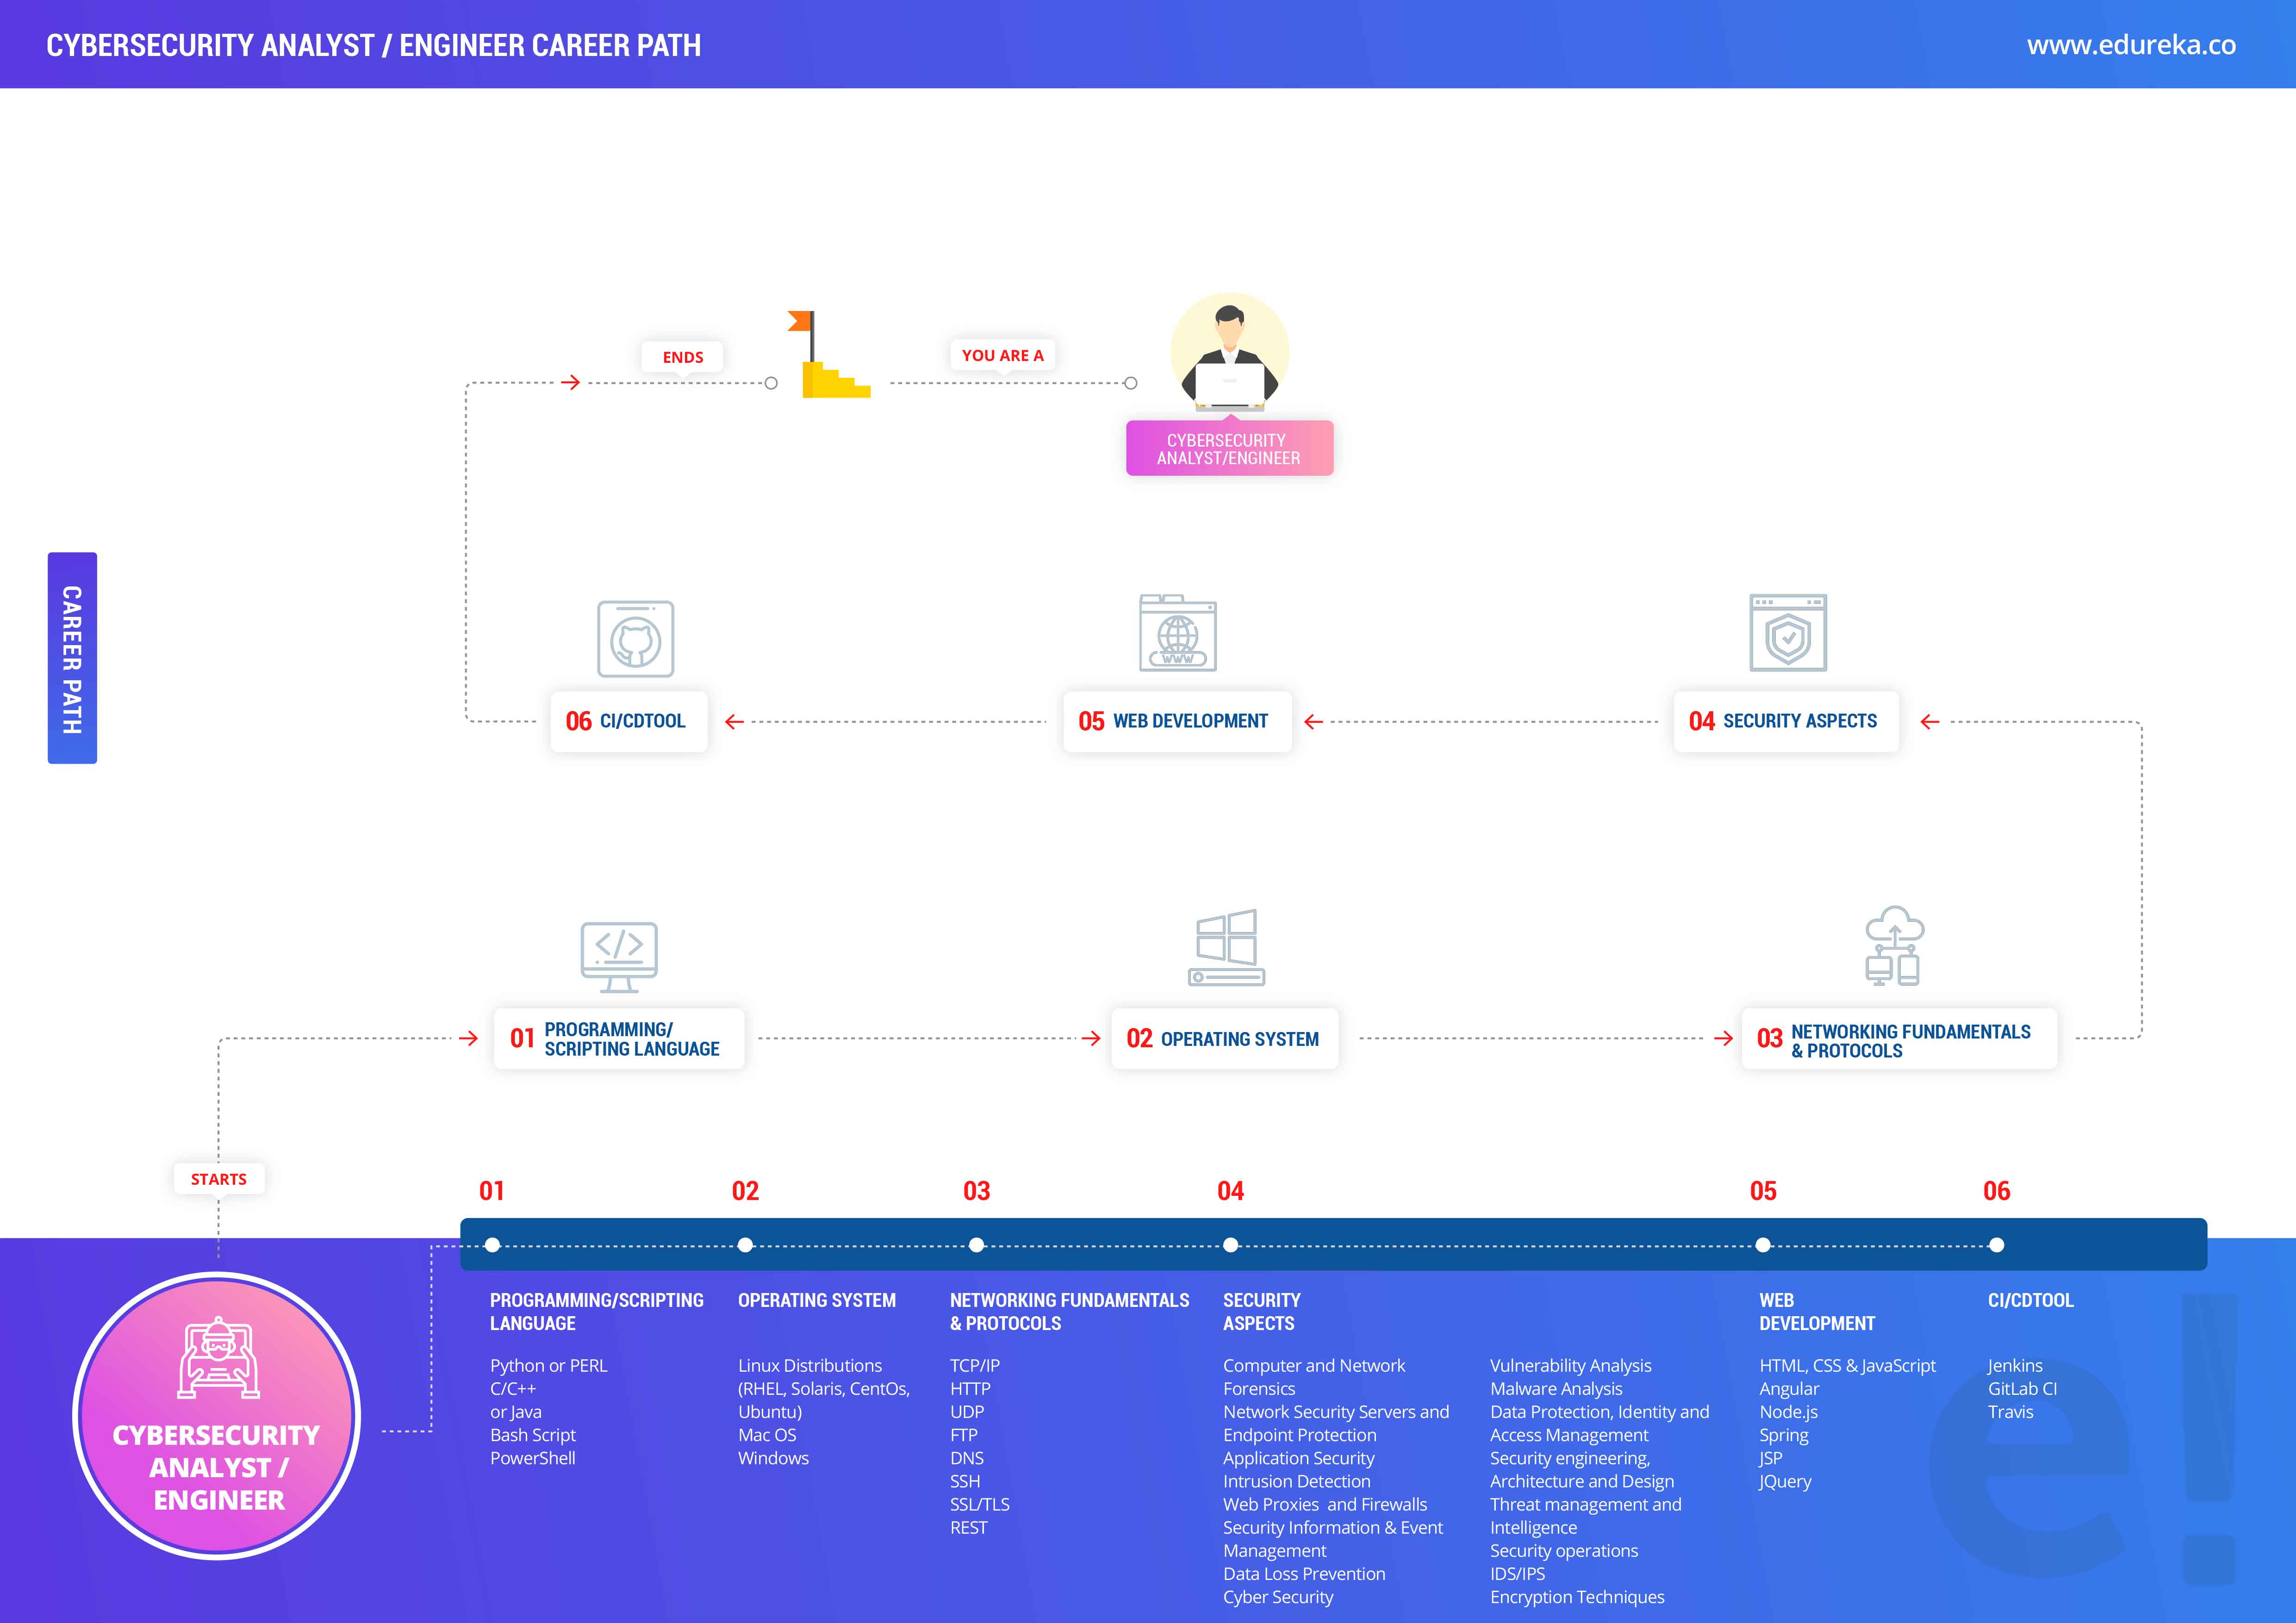Select the 01 Programming/Scripting Language box

pyautogui.click(x=619, y=1039)
